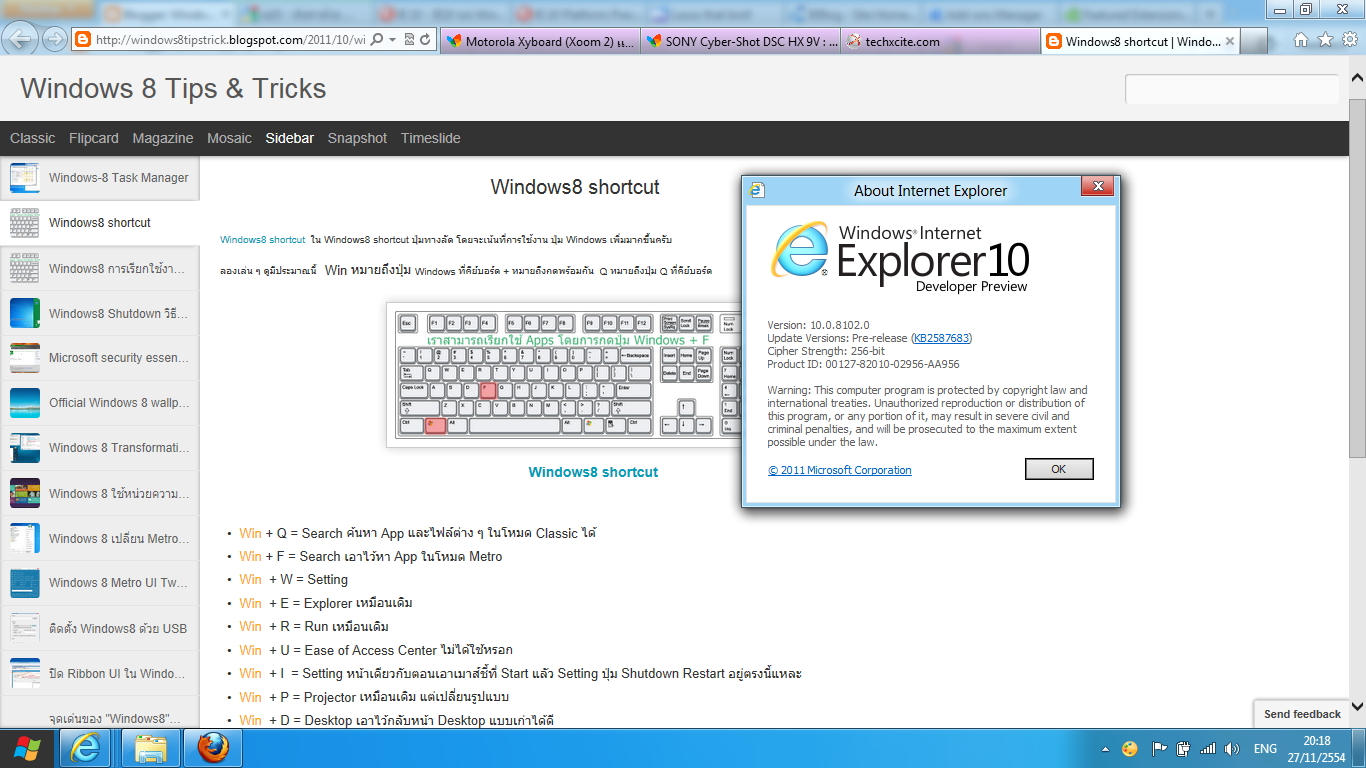Viewport: 1366px width, 768px height.
Task: Click thumbnail of Windows8 shortcut sidebar post
Action: coord(25,223)
